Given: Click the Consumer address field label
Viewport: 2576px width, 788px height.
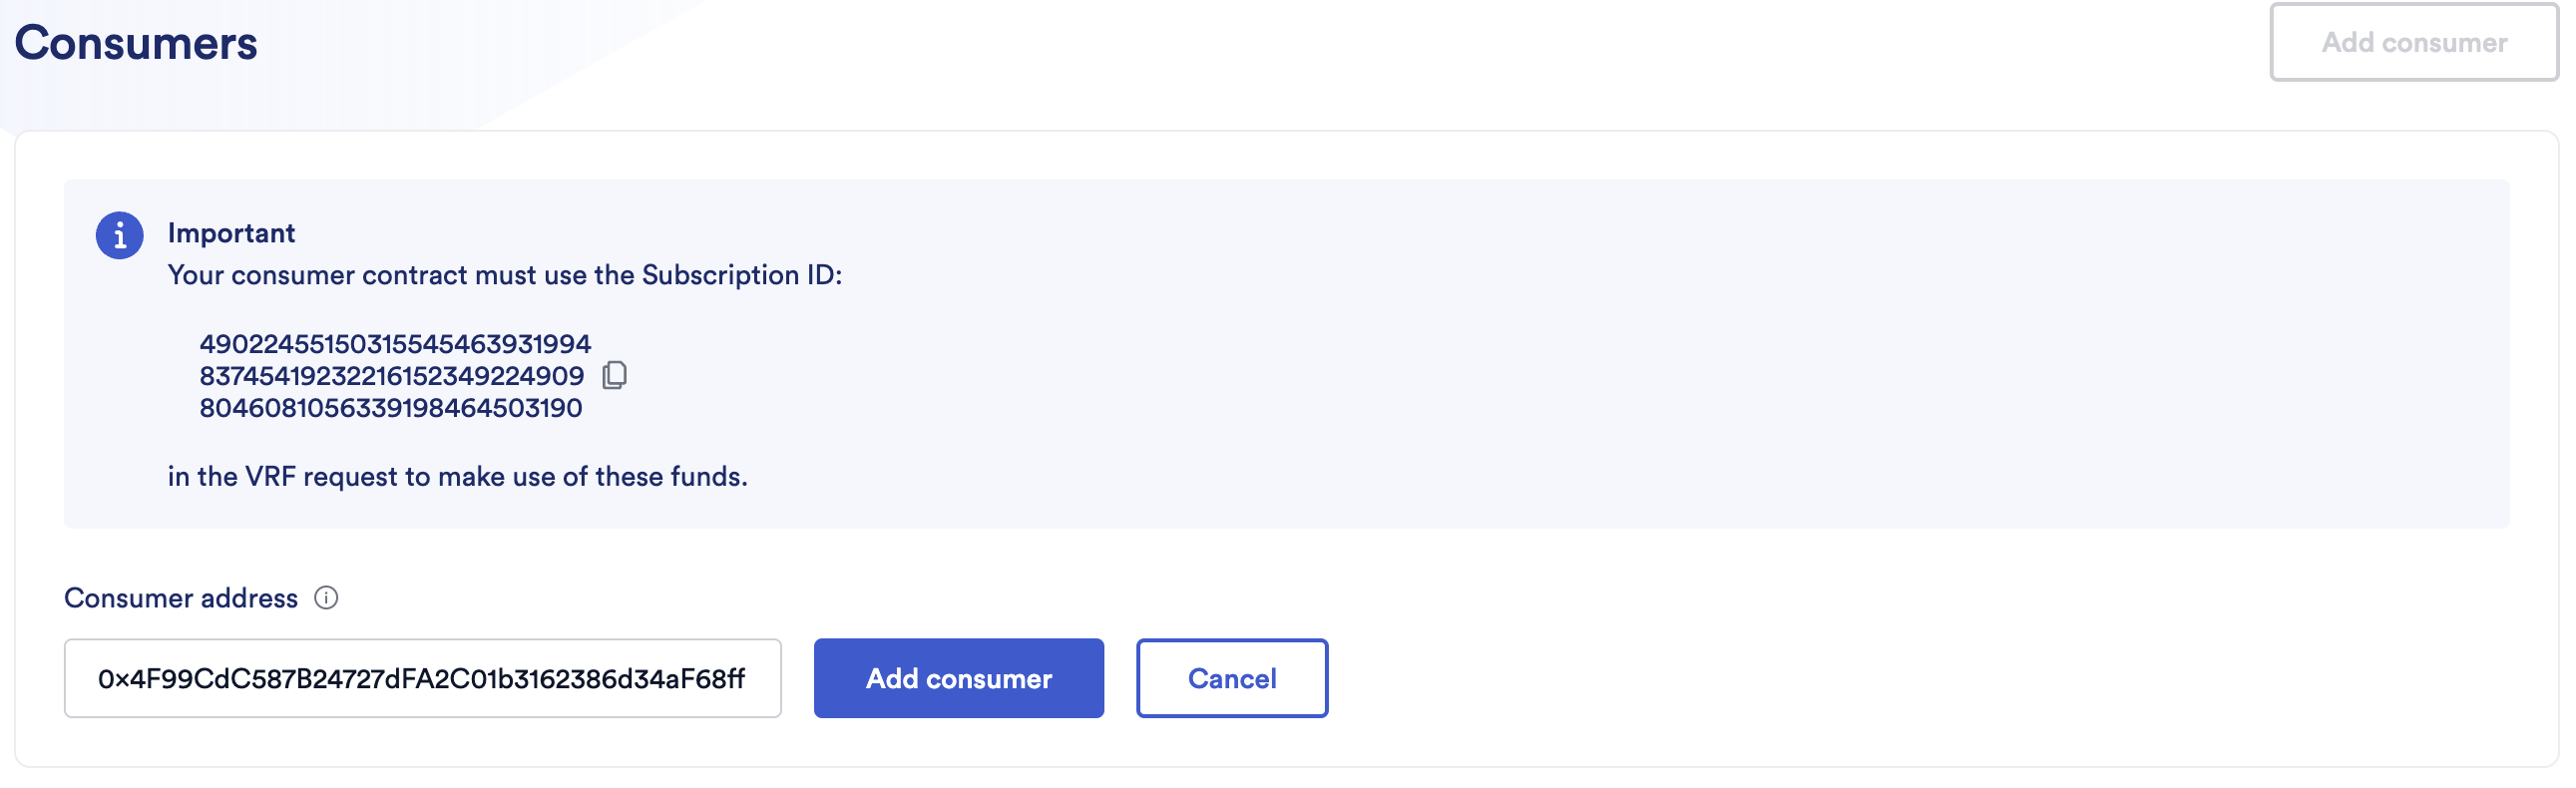Looking at the screenshot, I should [181, 598].
